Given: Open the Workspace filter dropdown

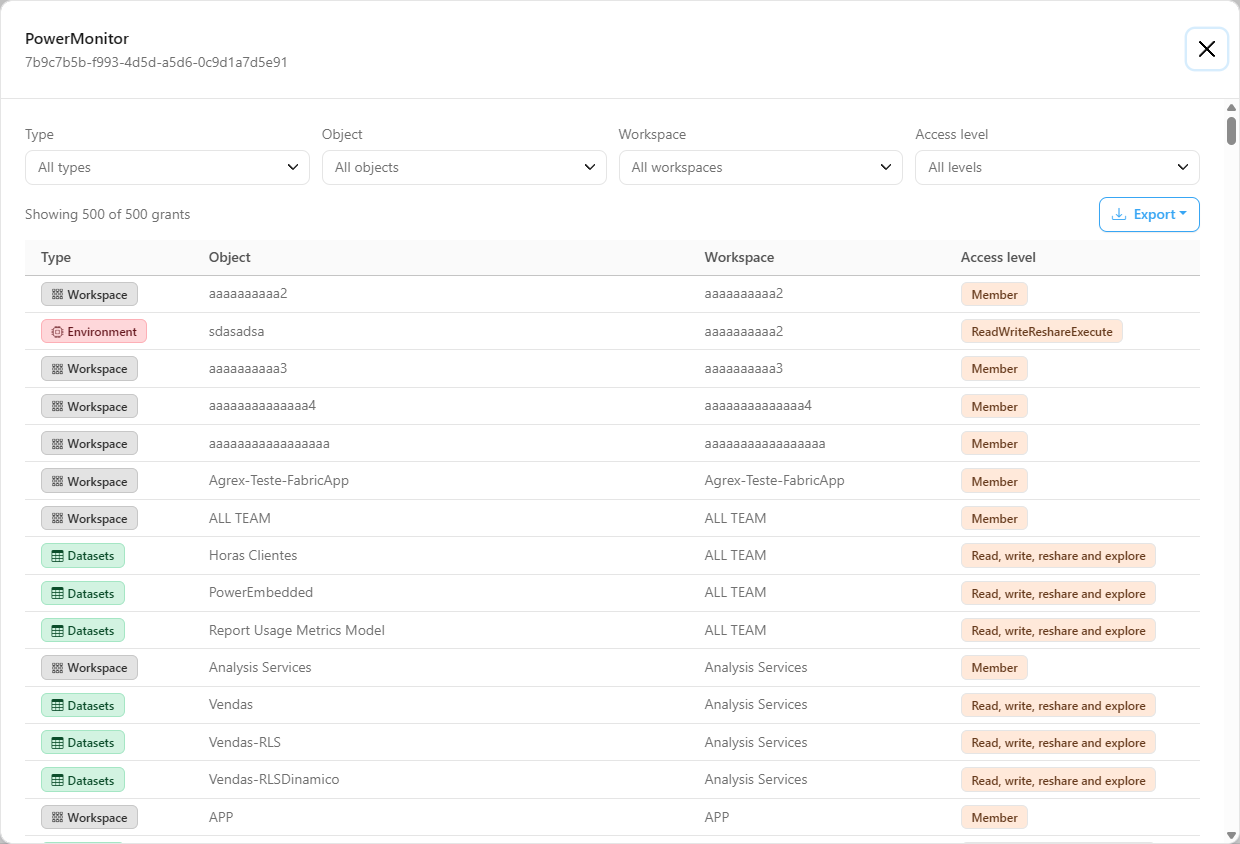Looking at the screenshot, I should click(x=761, y=167).
